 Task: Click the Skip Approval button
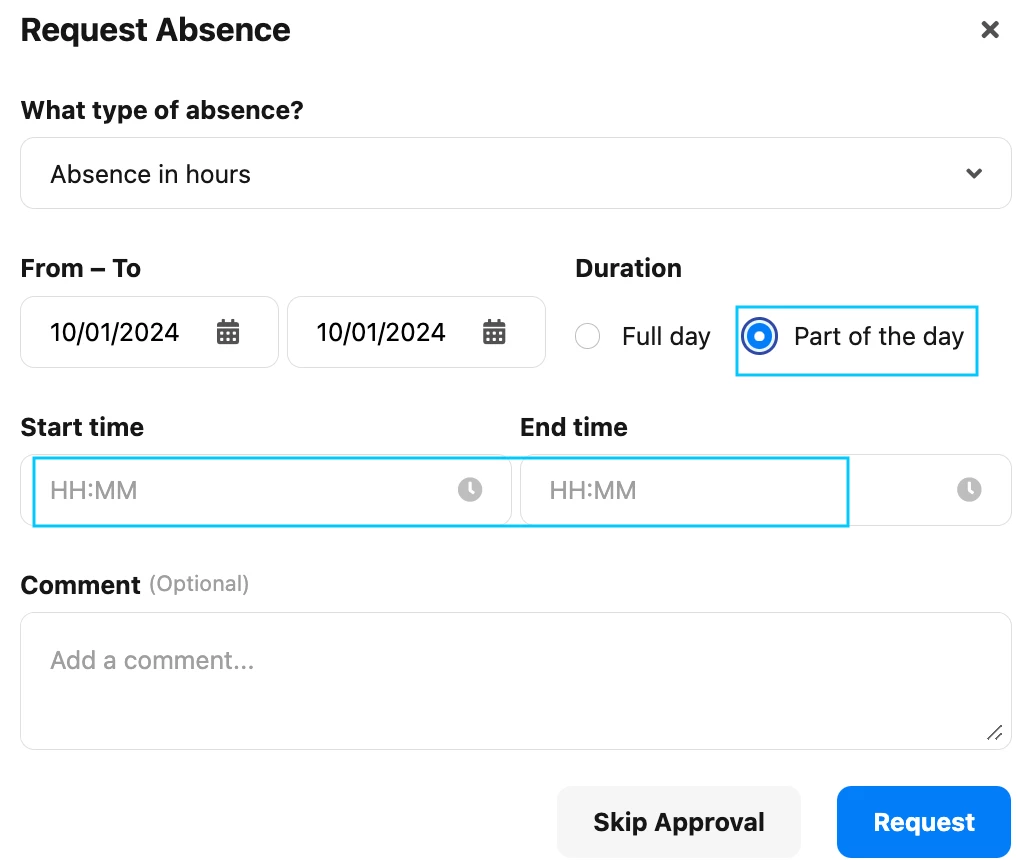679,822
